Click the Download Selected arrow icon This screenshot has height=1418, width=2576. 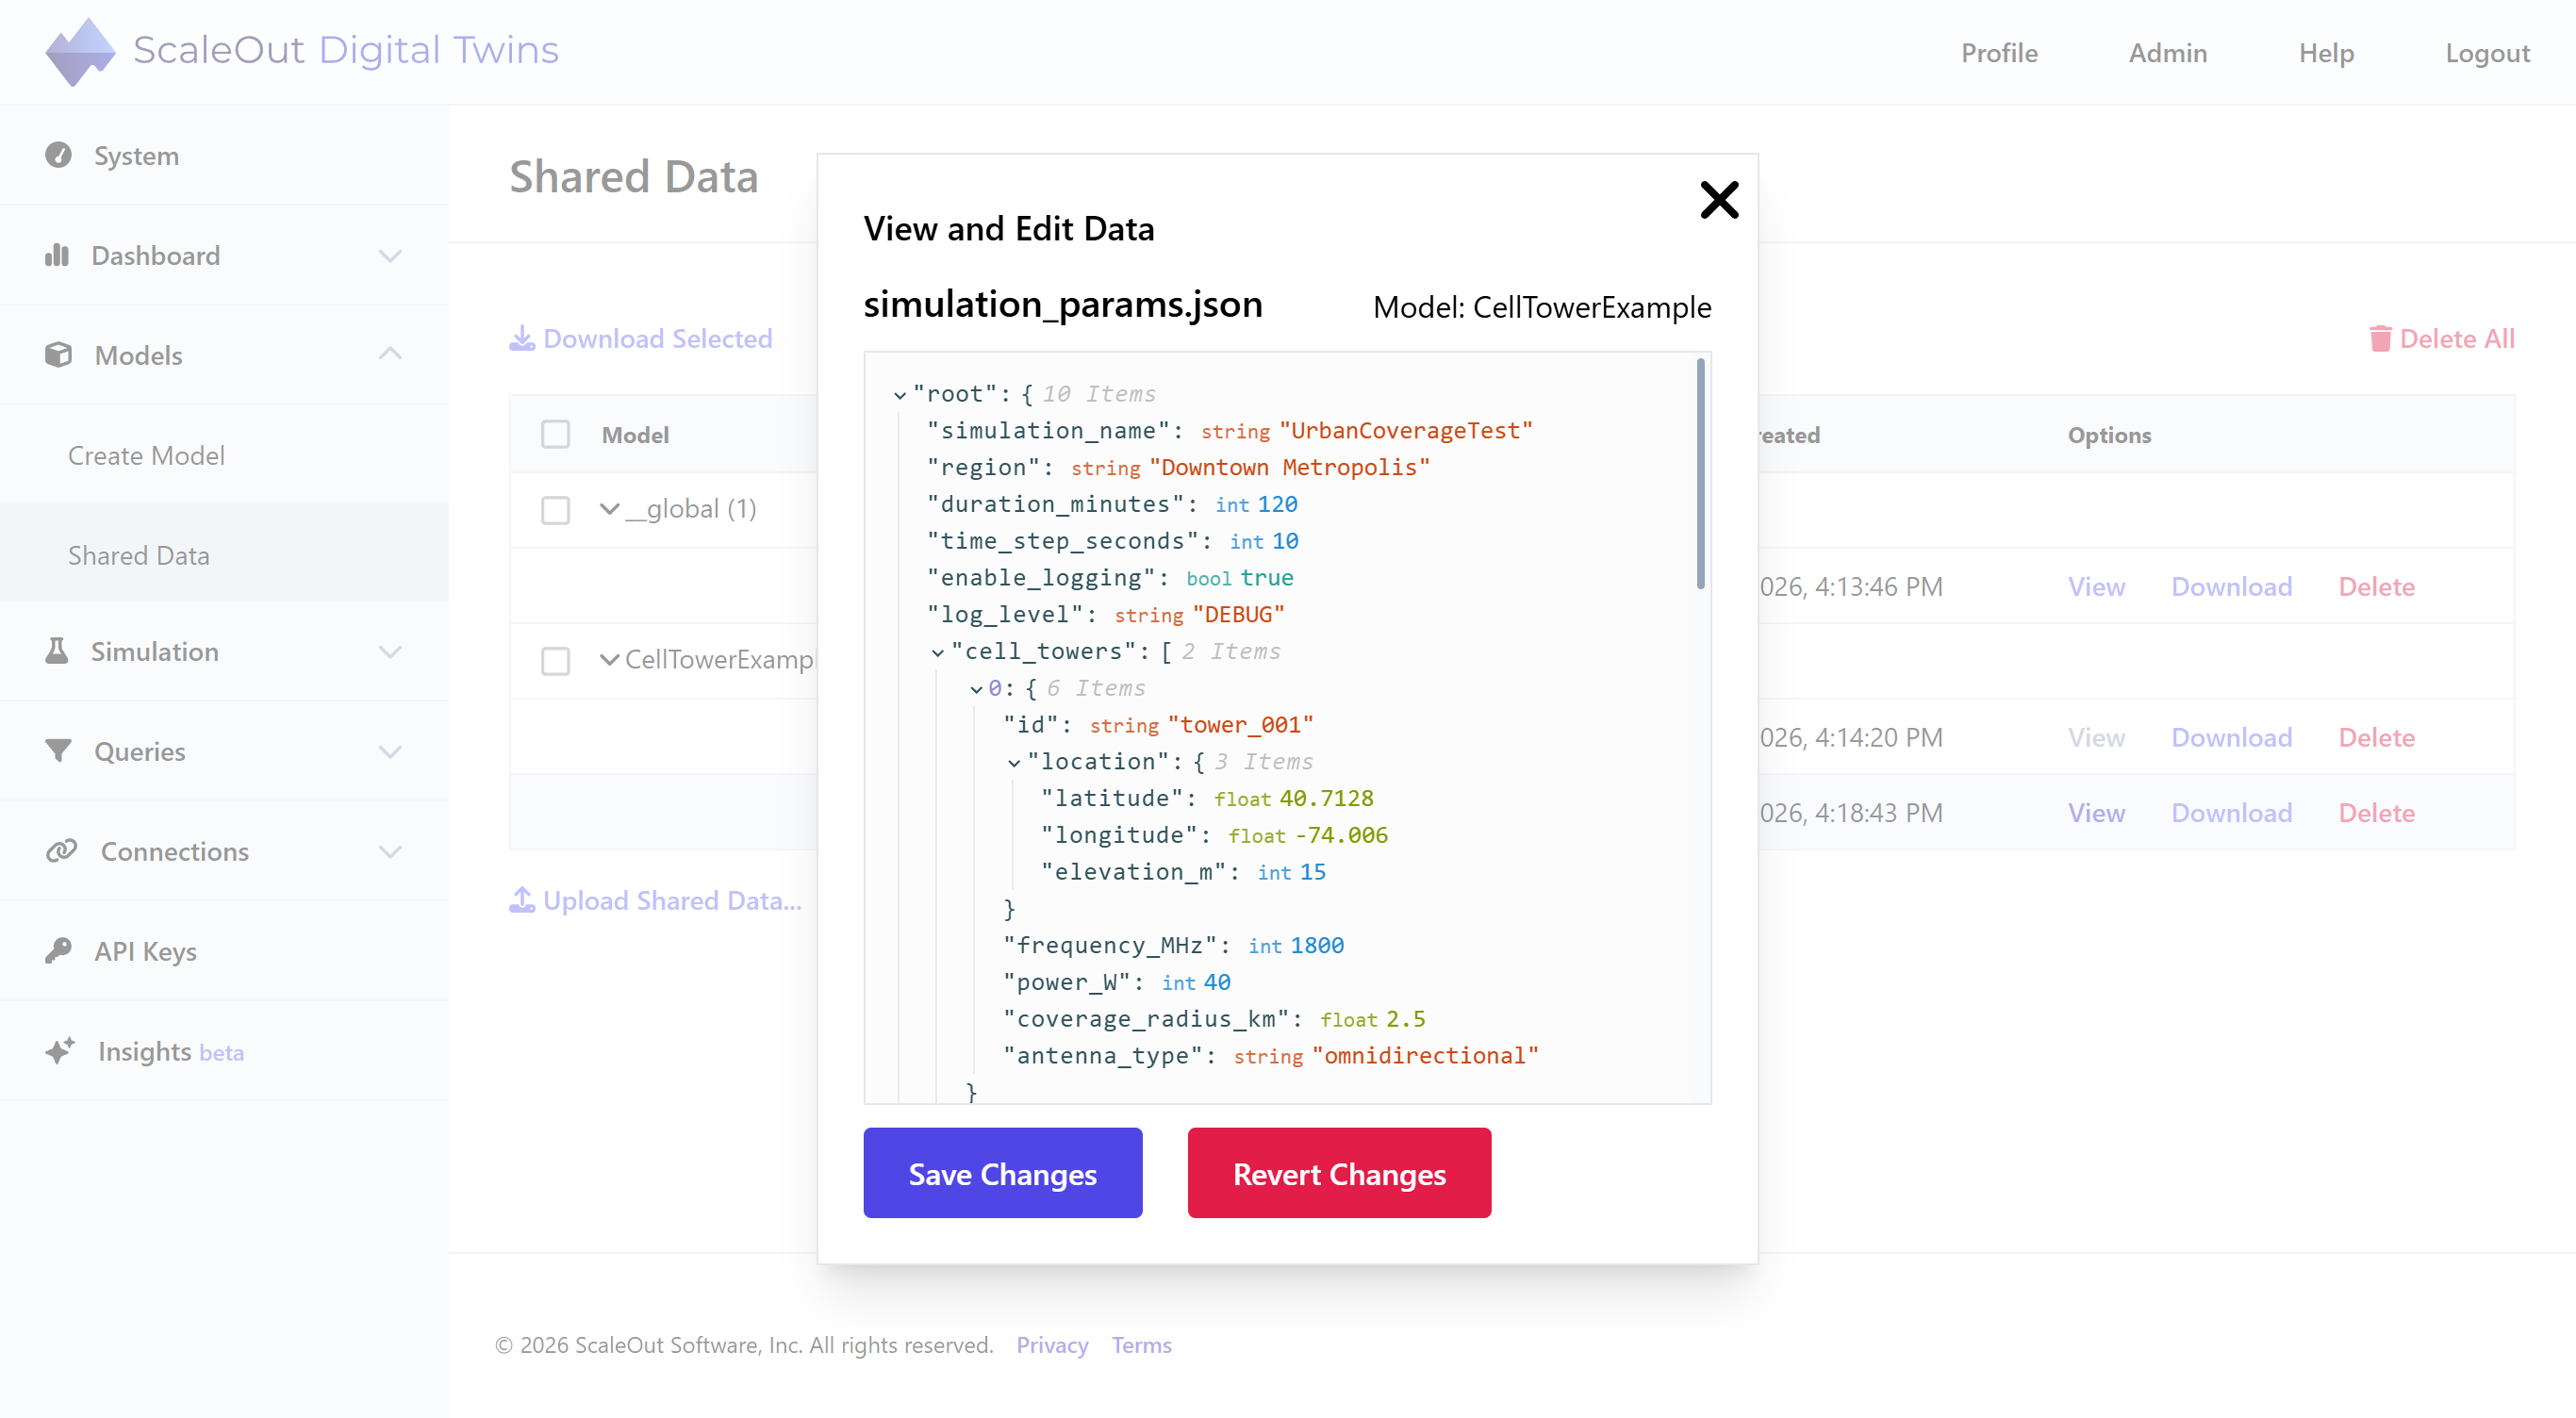pos(522,339)
